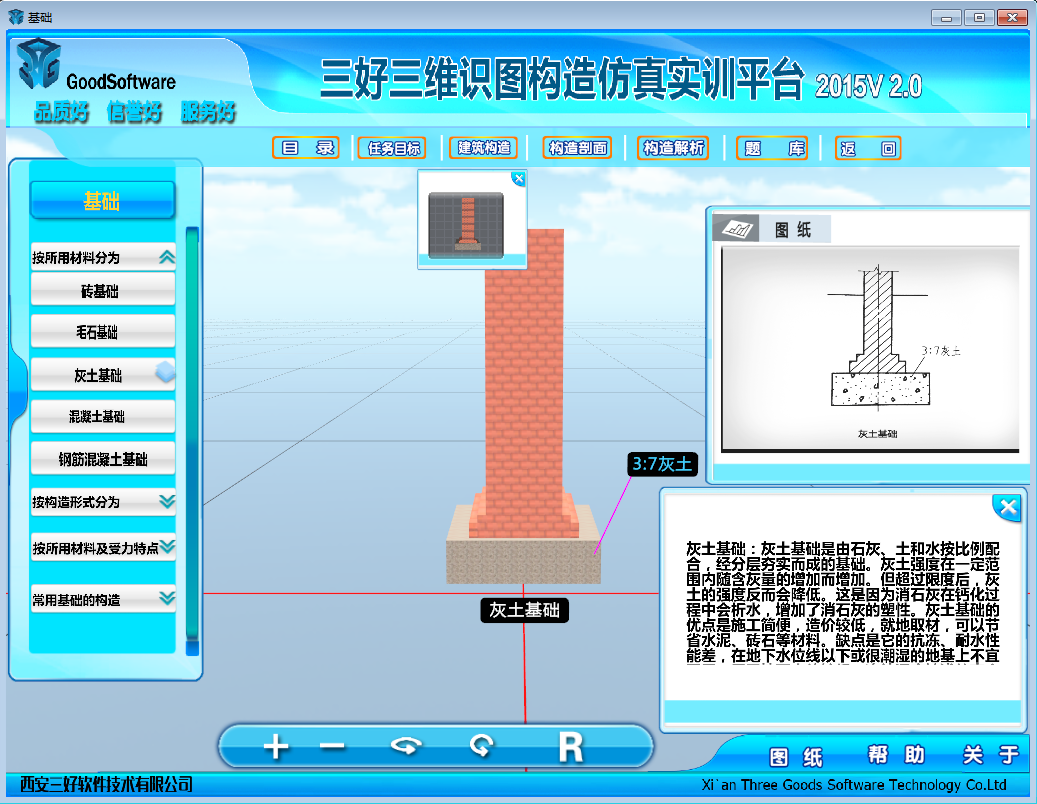Close the 灰土基础 description text panel
The width and height of the screenshot is (1037, 804).
(x=1008, y=507)
